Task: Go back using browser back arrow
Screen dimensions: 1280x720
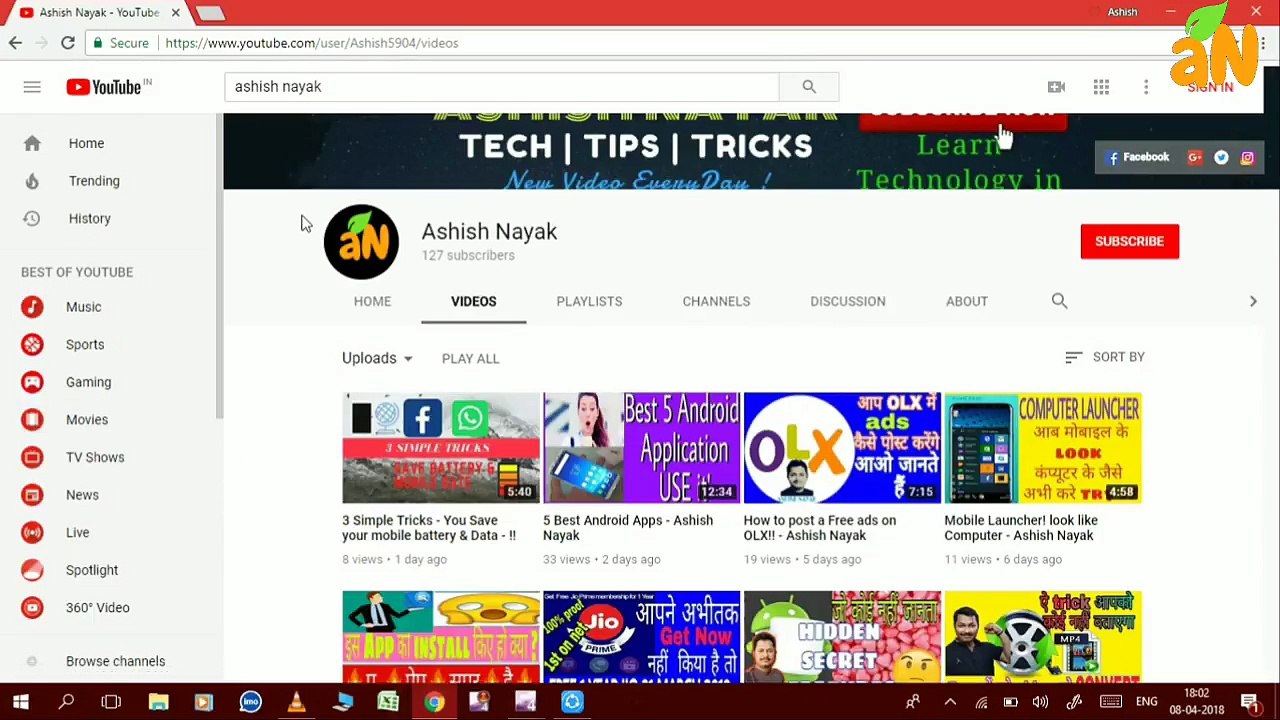Action: (x=15, y=43)
